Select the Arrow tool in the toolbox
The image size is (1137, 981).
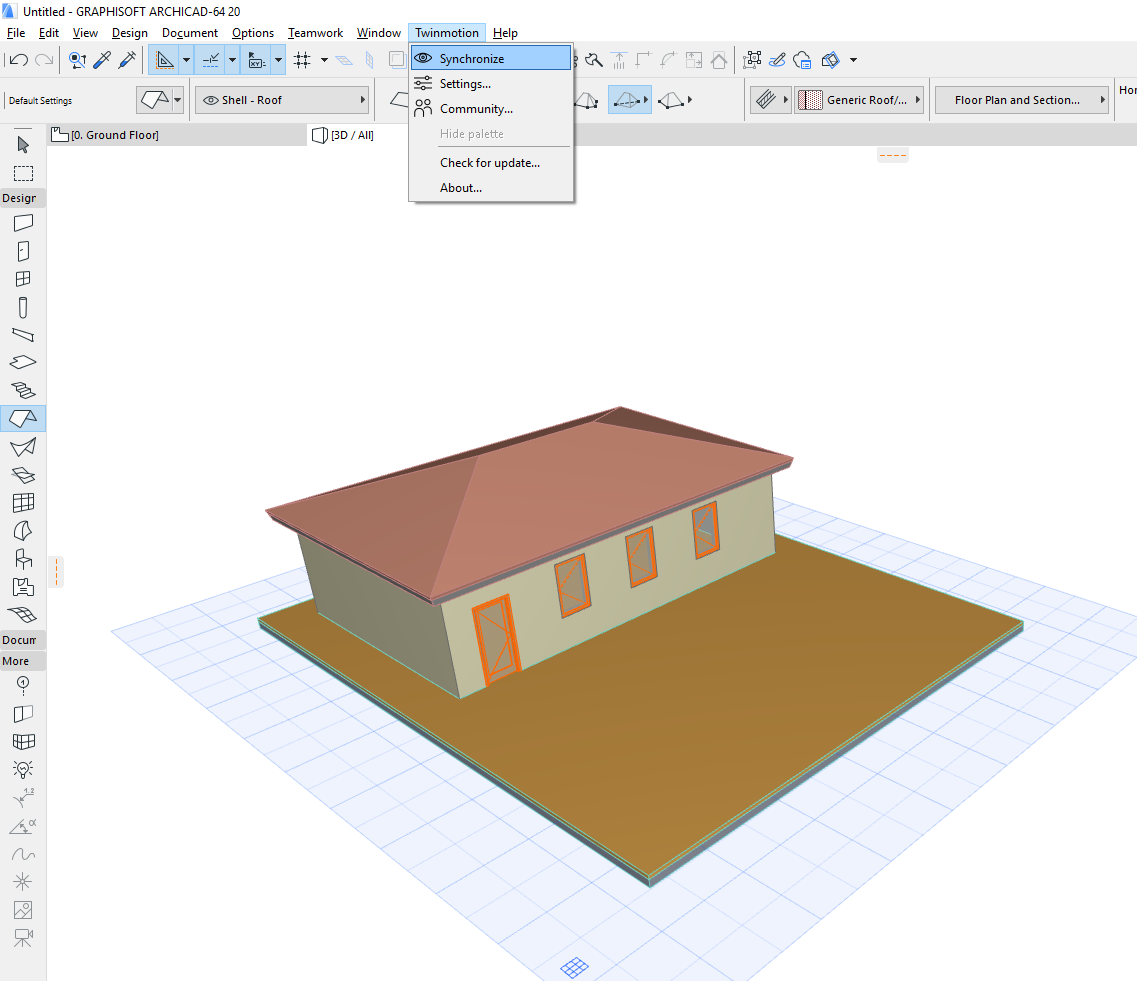(23, 145)
